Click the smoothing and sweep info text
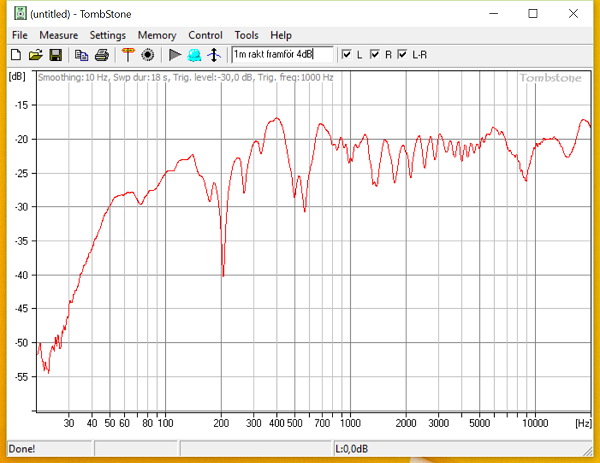The image size is (600, 463). coord(186,78)
